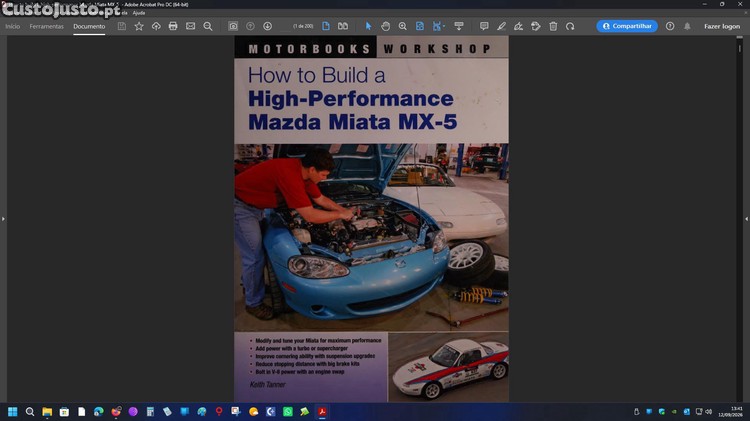Go to next page arrow
The image size is (750, 421).
(267, 26)
